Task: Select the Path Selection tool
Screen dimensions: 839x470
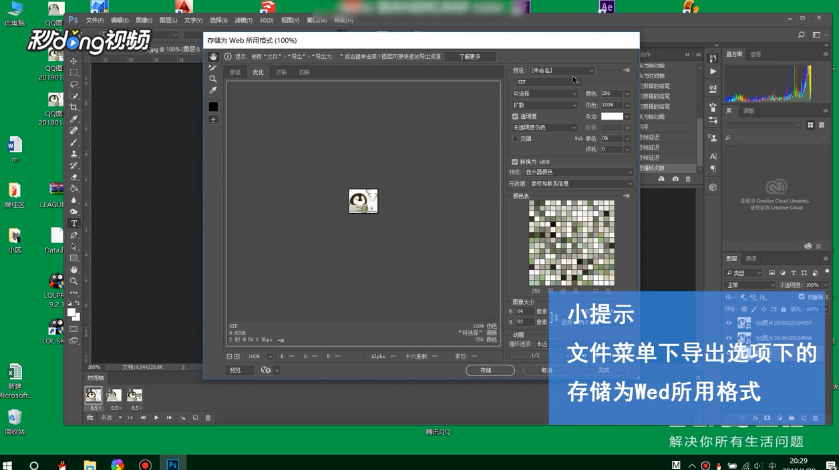Action: [74, 247]
